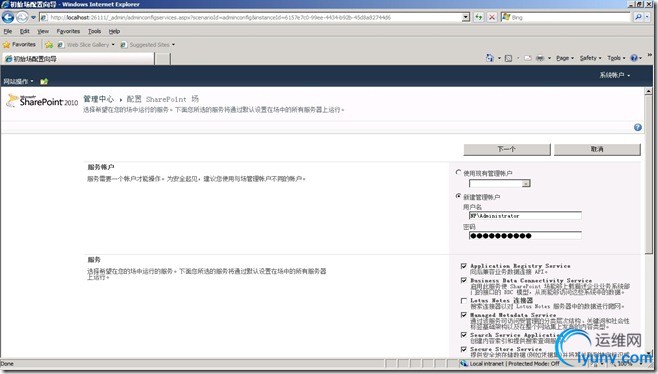Open the View menu
This screenshot has height=374, width=658.
point(43,31)
